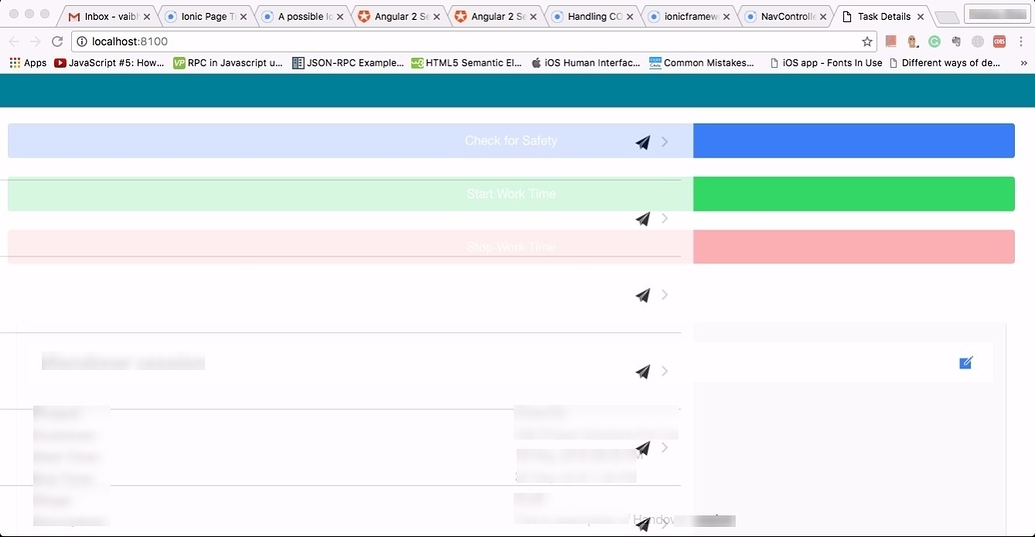1035x537 pixels.
Task: Open the JSON-RPC Example bookmark
Action: [x=348, y=63]
